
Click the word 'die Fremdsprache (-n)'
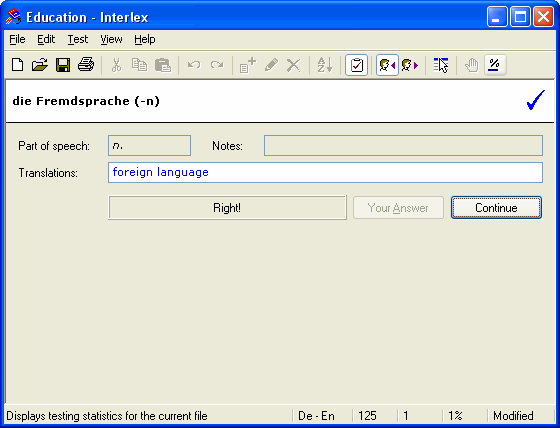86,101
